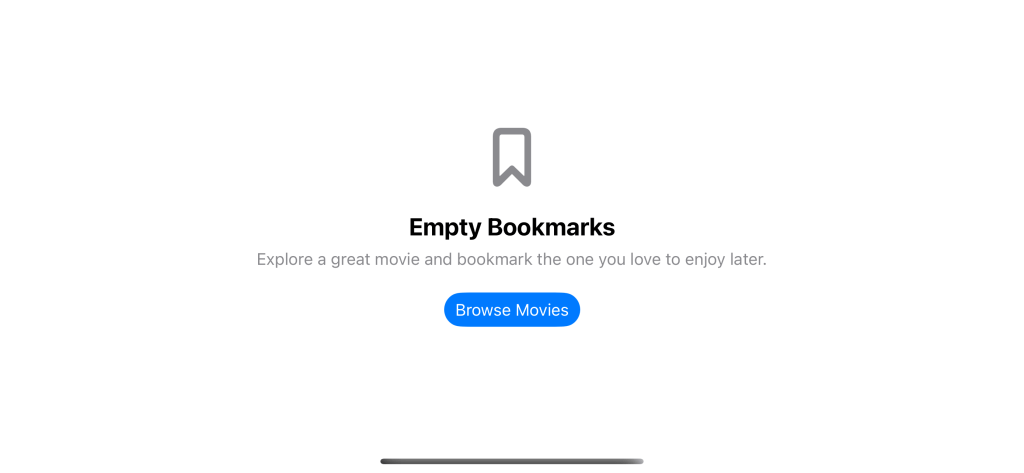Click the top of the bookmark glyph
This screenshot has height=473, width=1024.
pyautogui.click(x=512, y=131)
